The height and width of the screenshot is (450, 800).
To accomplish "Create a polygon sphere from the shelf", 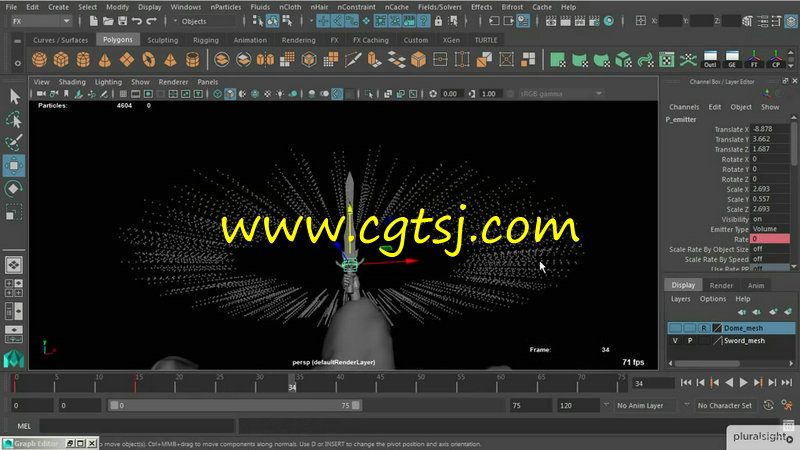I will coord(39,60).
